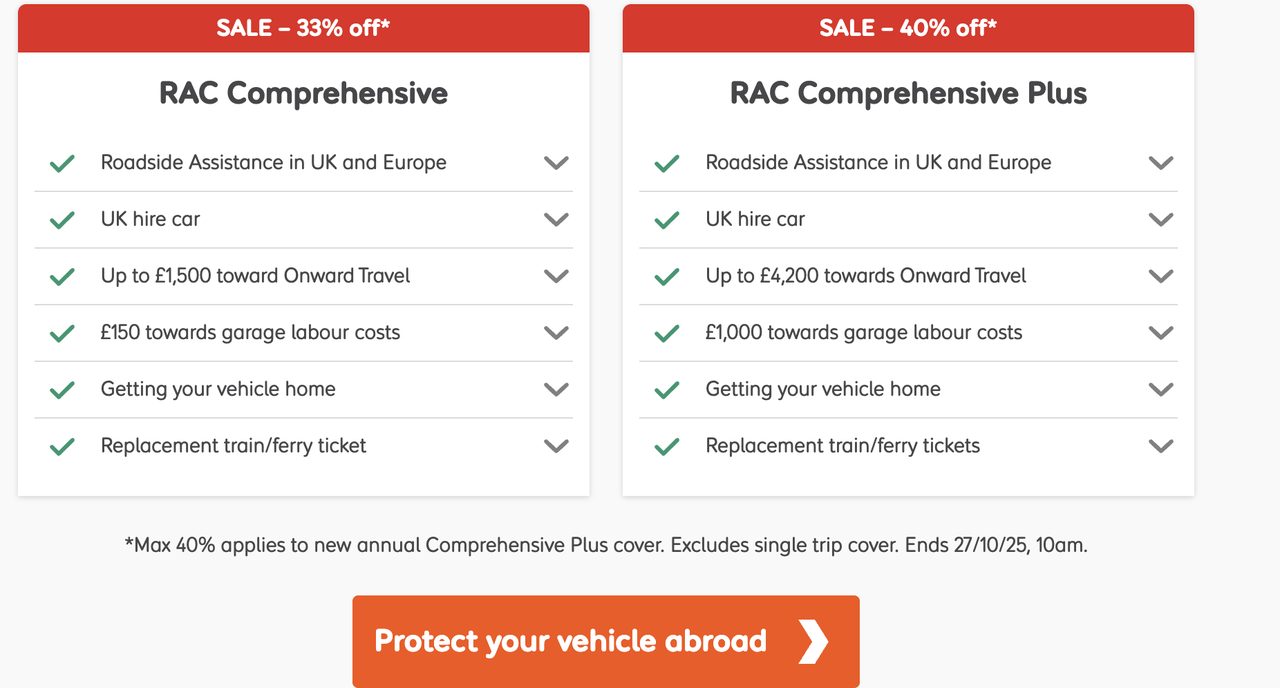1280x688 pixels.
Task: Click the SALE – 40% off banner
Action: [x=908, y=28]
